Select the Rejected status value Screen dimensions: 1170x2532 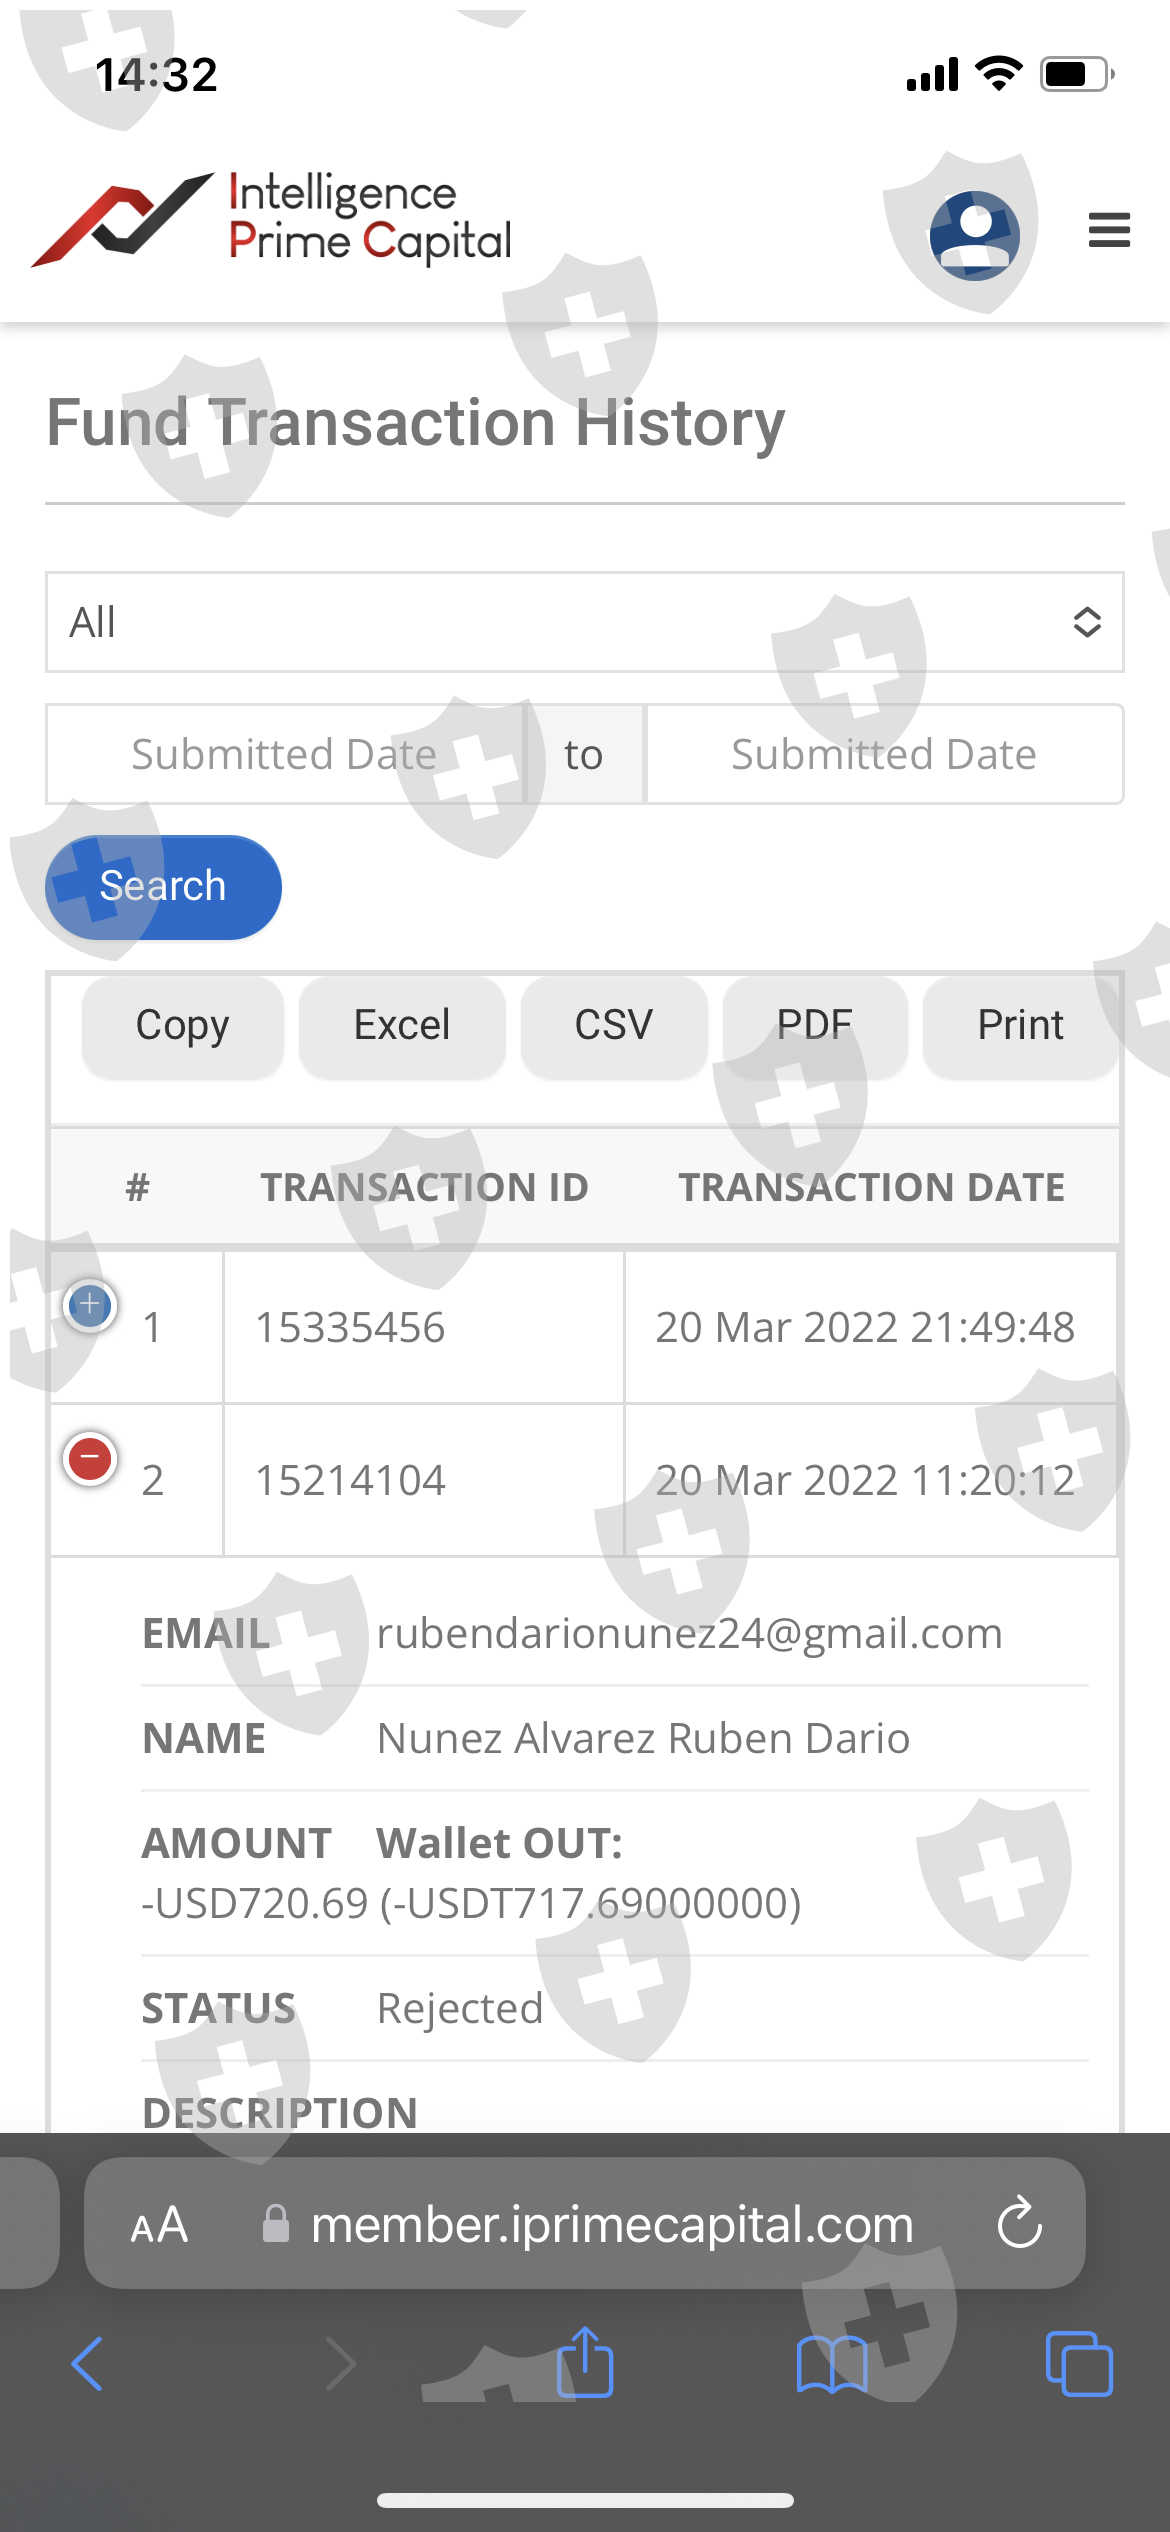point(460,2009)
